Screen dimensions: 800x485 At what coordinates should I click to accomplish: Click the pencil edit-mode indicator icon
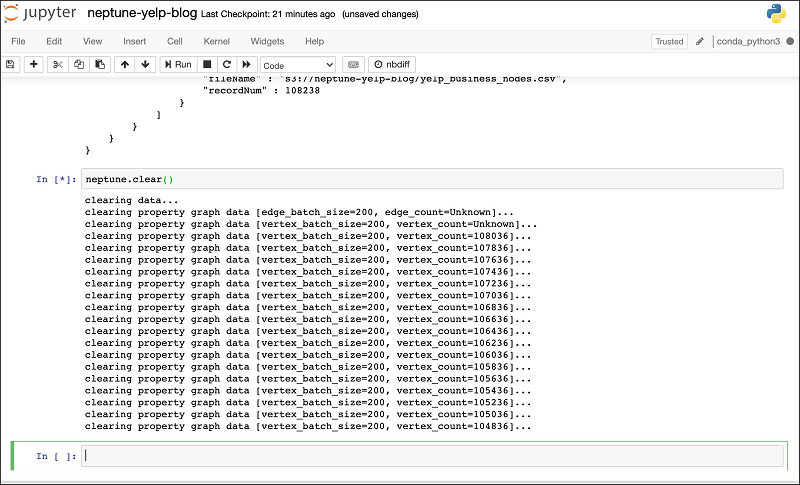(x=700, y=41)
